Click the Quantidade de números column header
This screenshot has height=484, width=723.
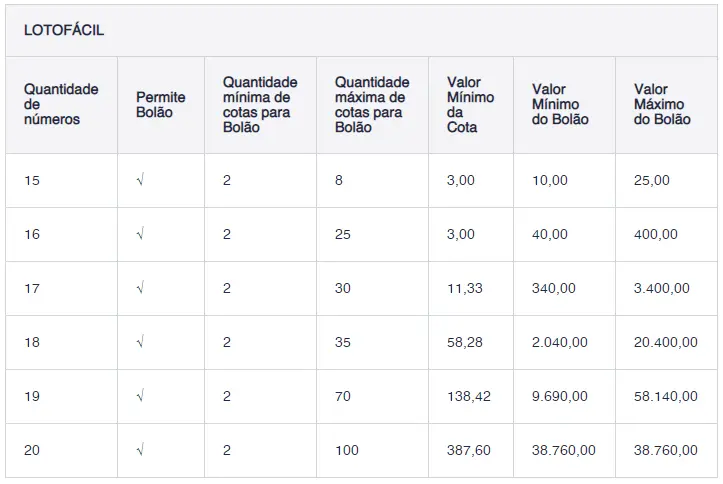(x=61, y=104)
